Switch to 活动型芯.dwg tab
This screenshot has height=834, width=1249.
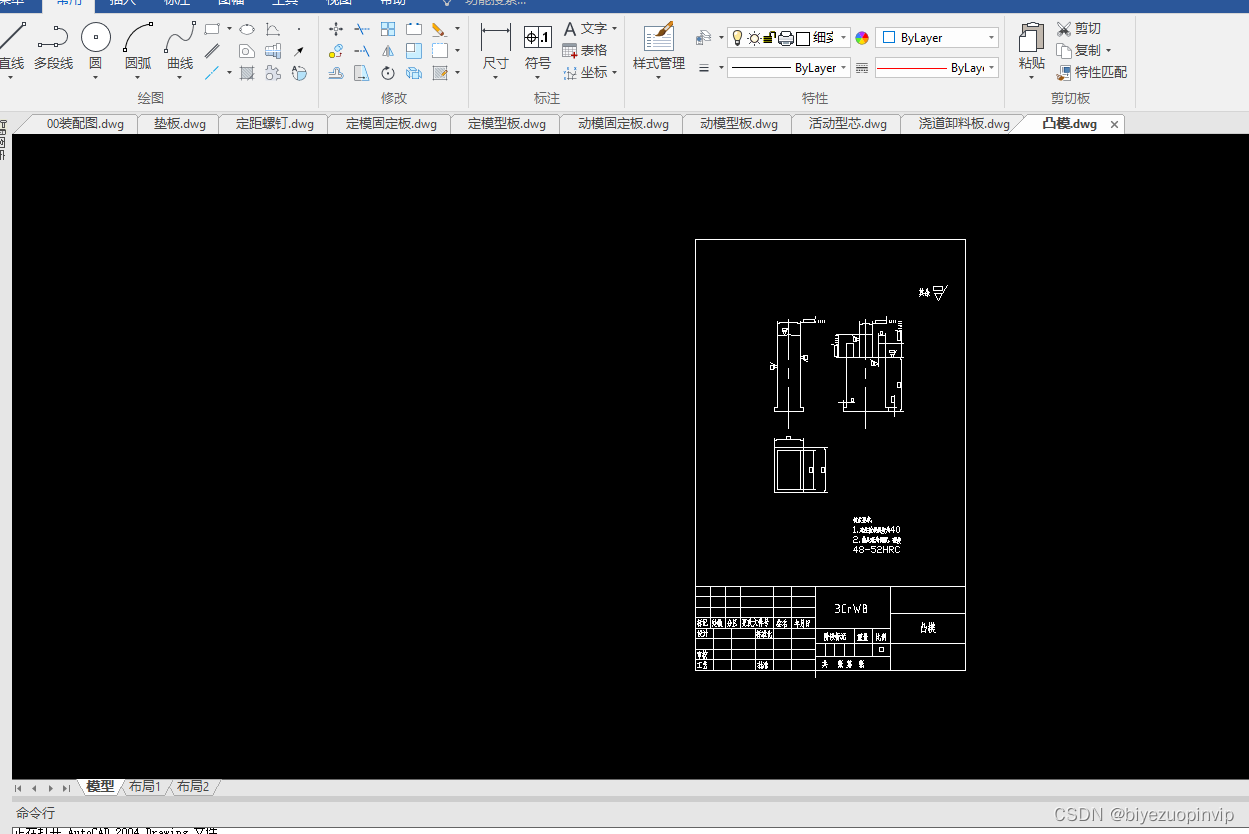click(x=848, y=124)
